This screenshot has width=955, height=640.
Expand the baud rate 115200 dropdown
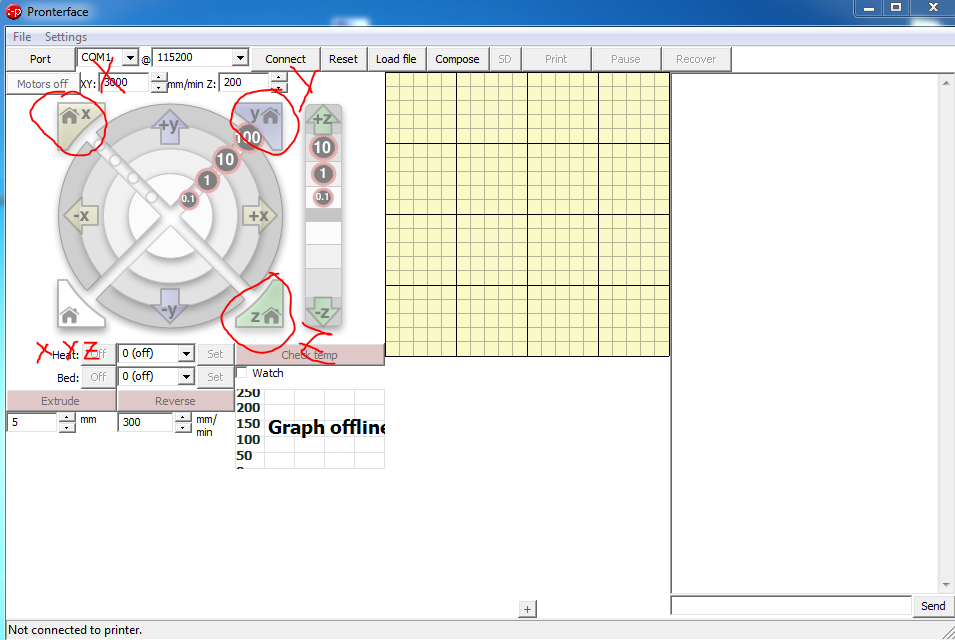[239, 58]
